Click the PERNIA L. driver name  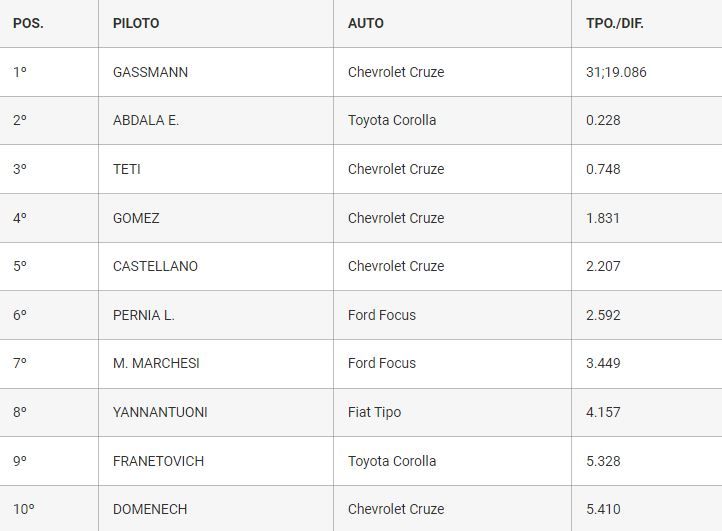(x=144, y=315)
